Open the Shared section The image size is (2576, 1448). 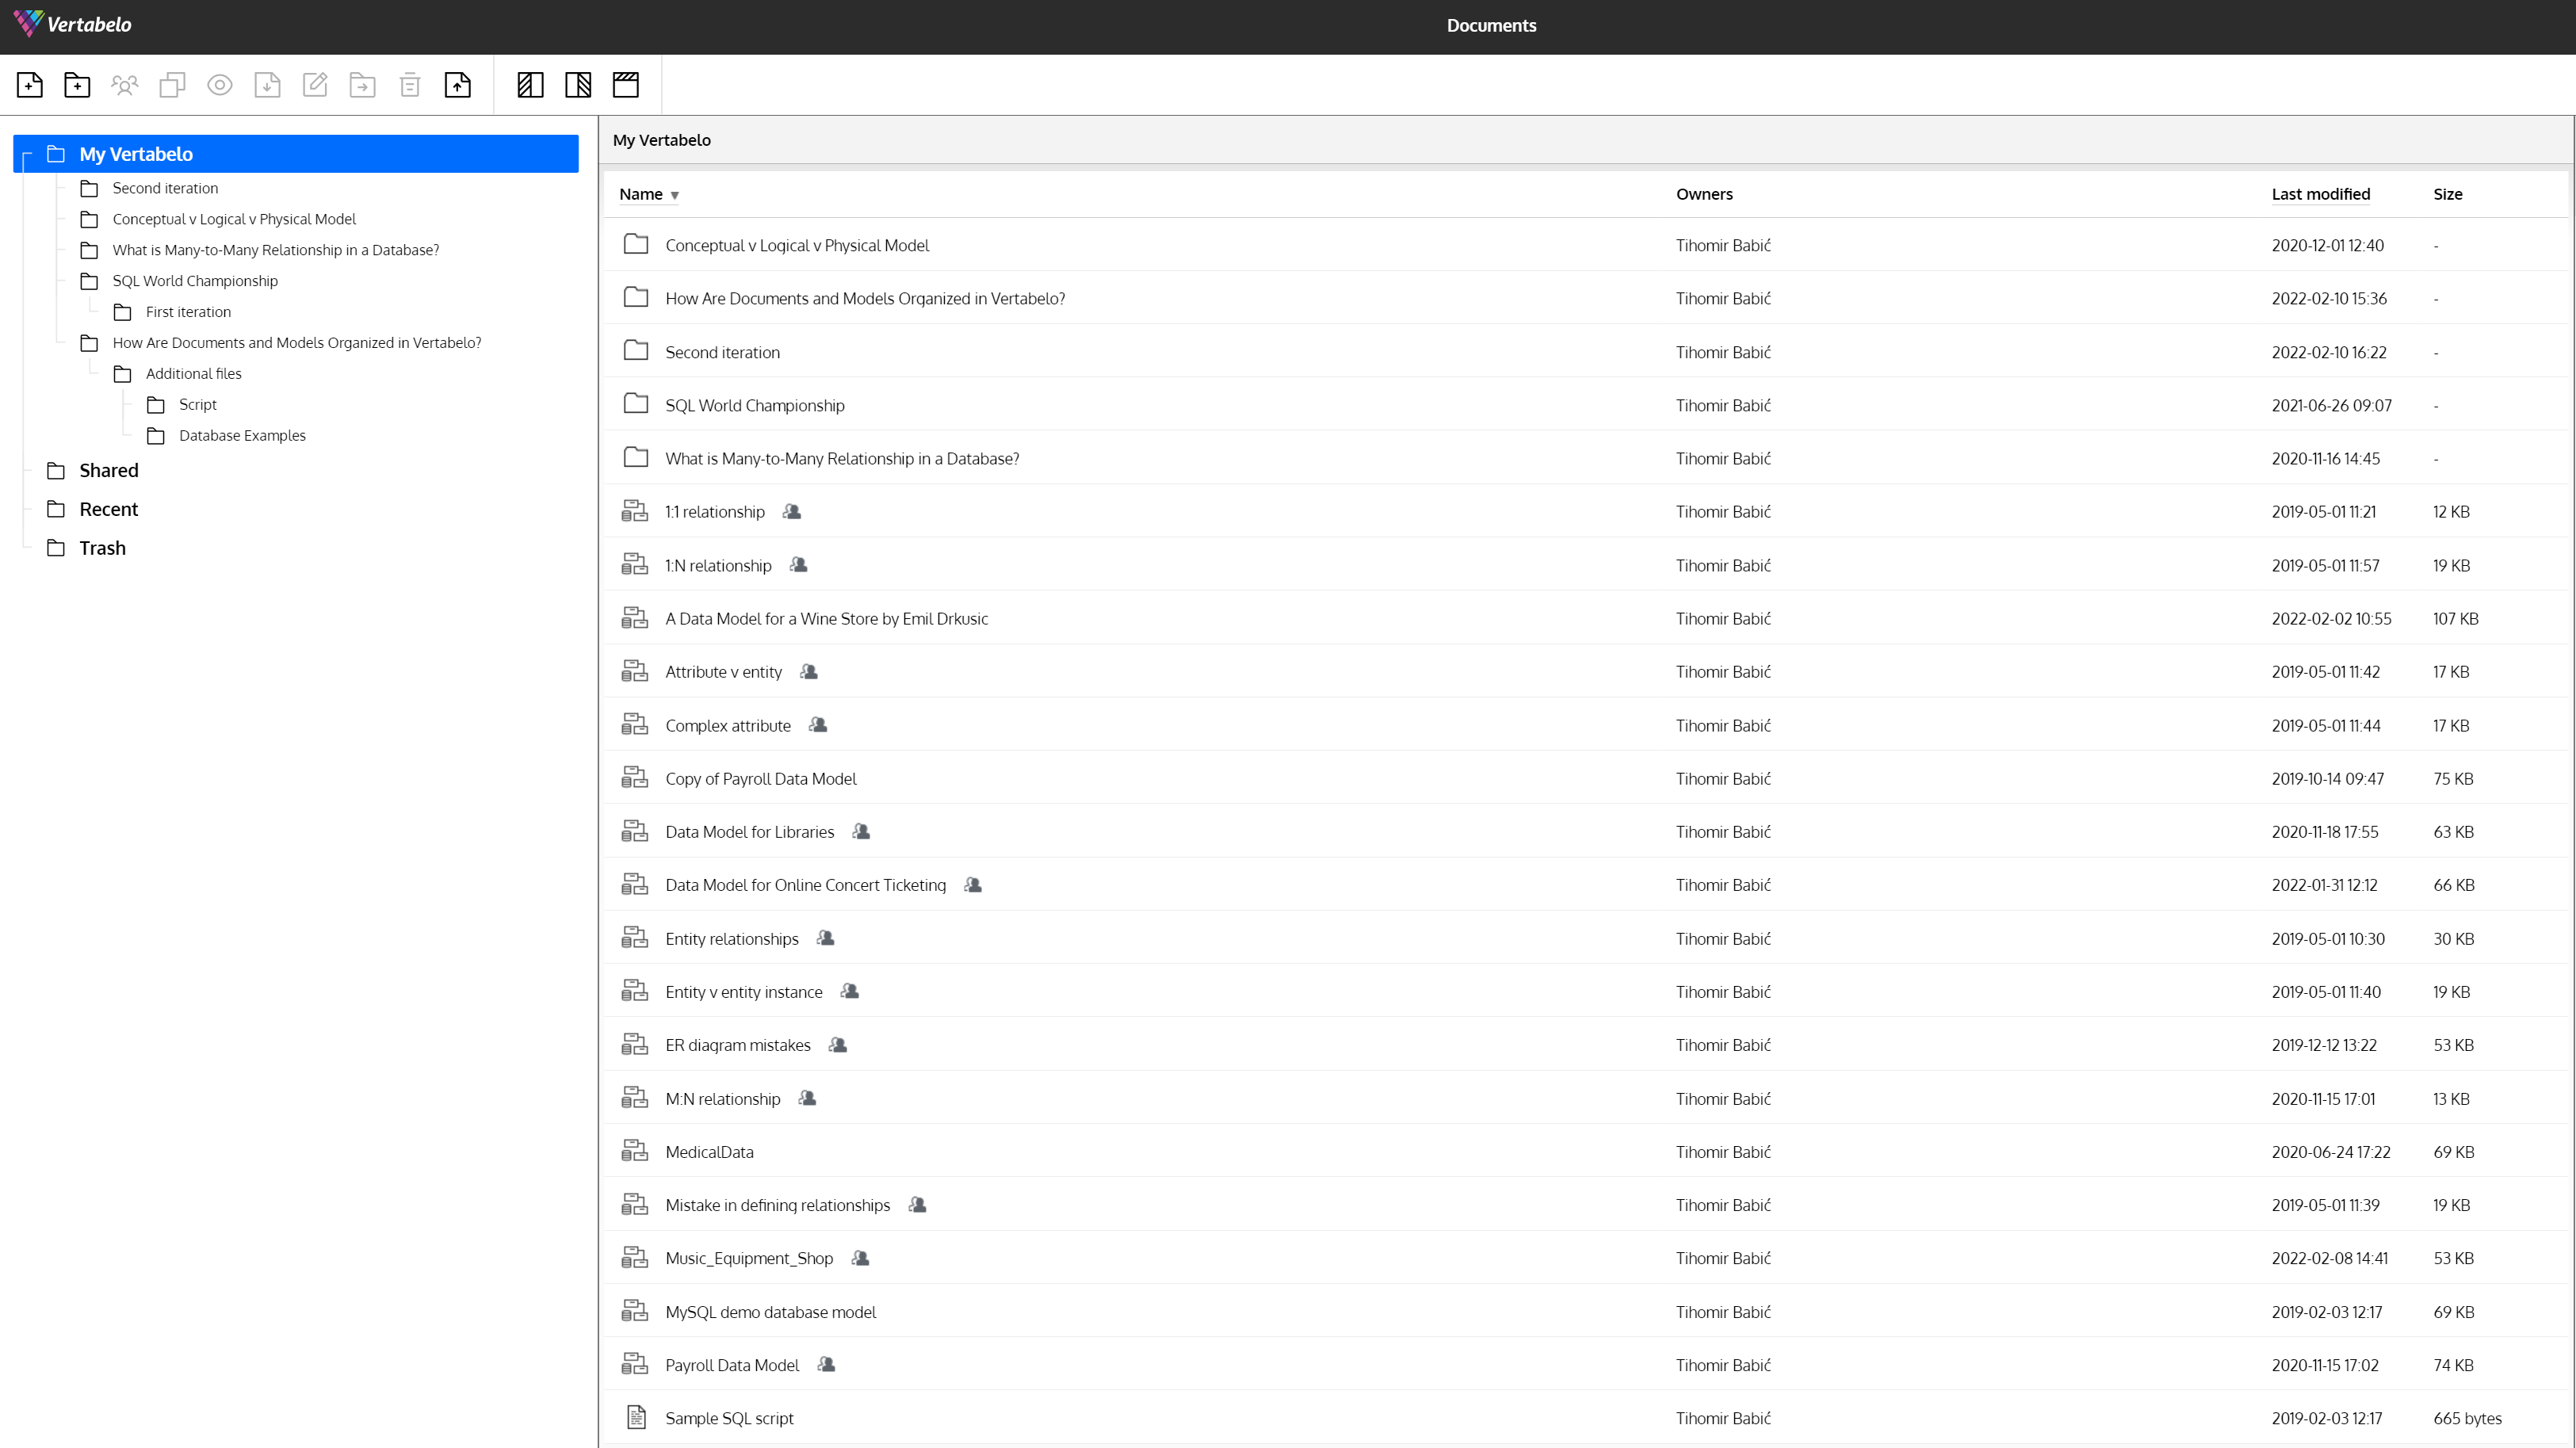(109, 471)
